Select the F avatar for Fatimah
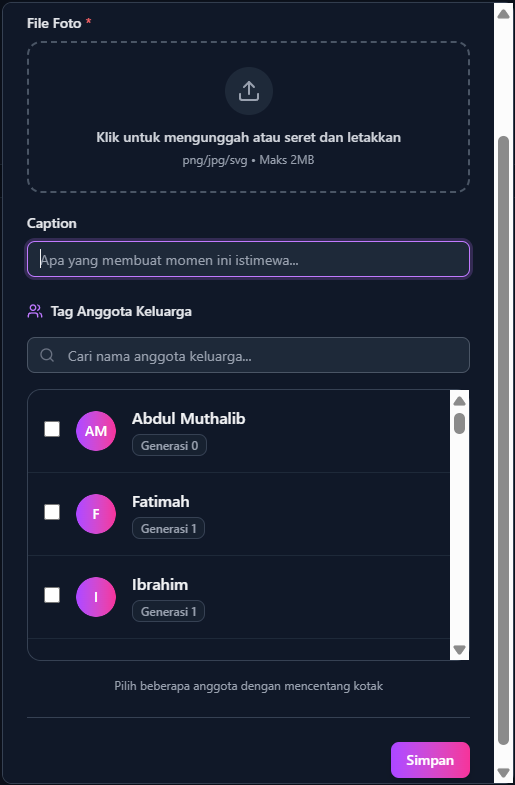 click(96, 514)
